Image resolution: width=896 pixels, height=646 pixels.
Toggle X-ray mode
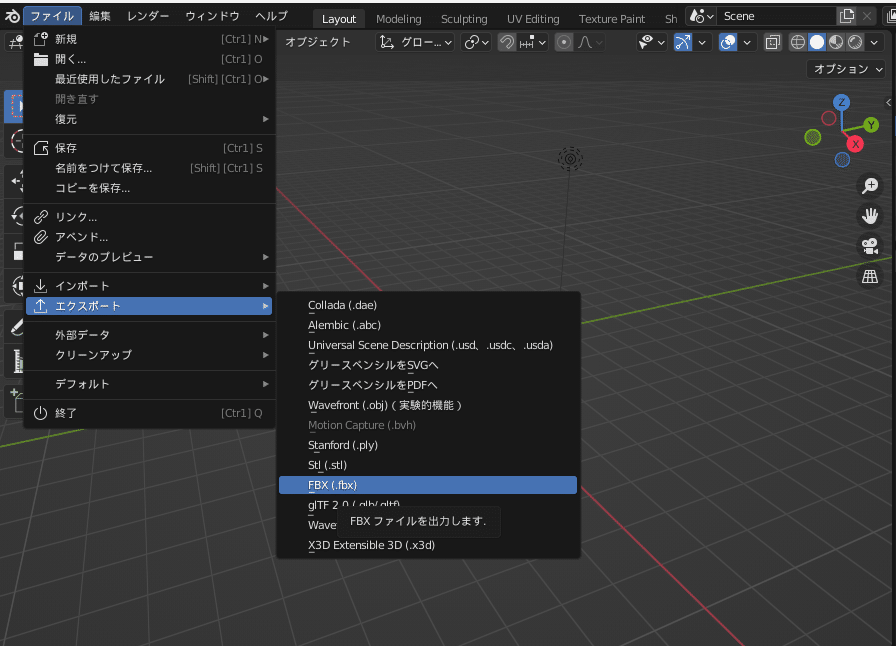[773, 42]
